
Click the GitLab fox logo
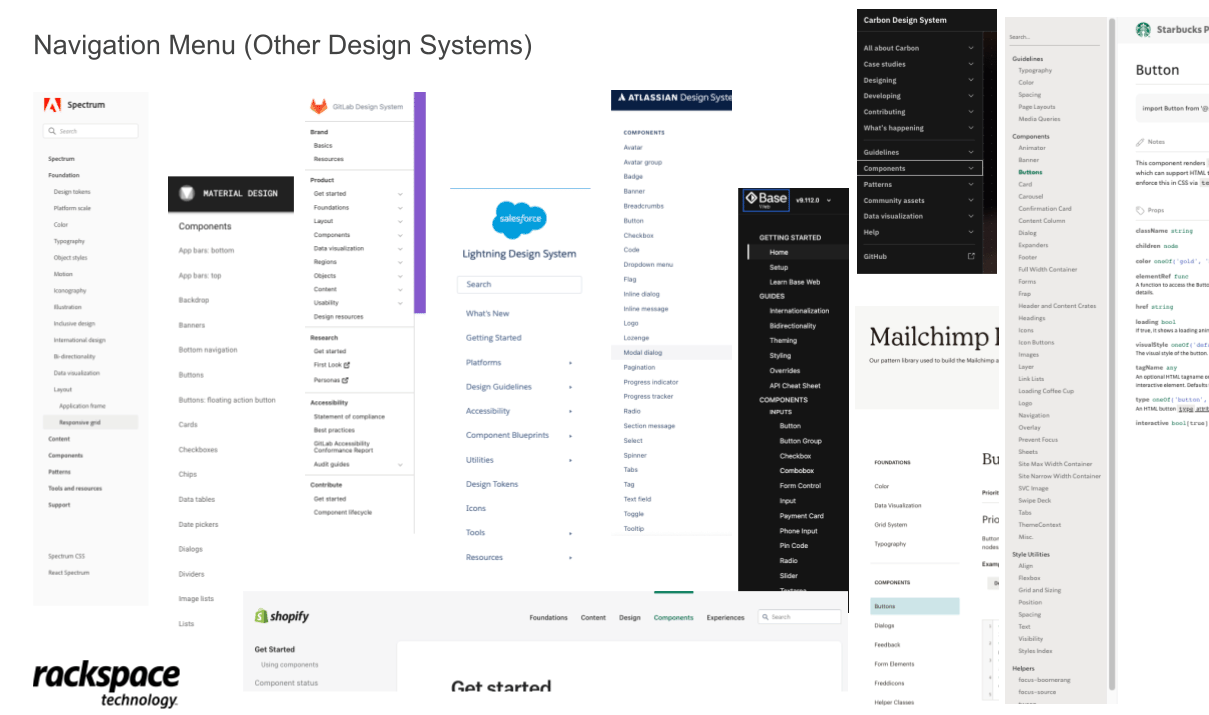click(318, 107)
